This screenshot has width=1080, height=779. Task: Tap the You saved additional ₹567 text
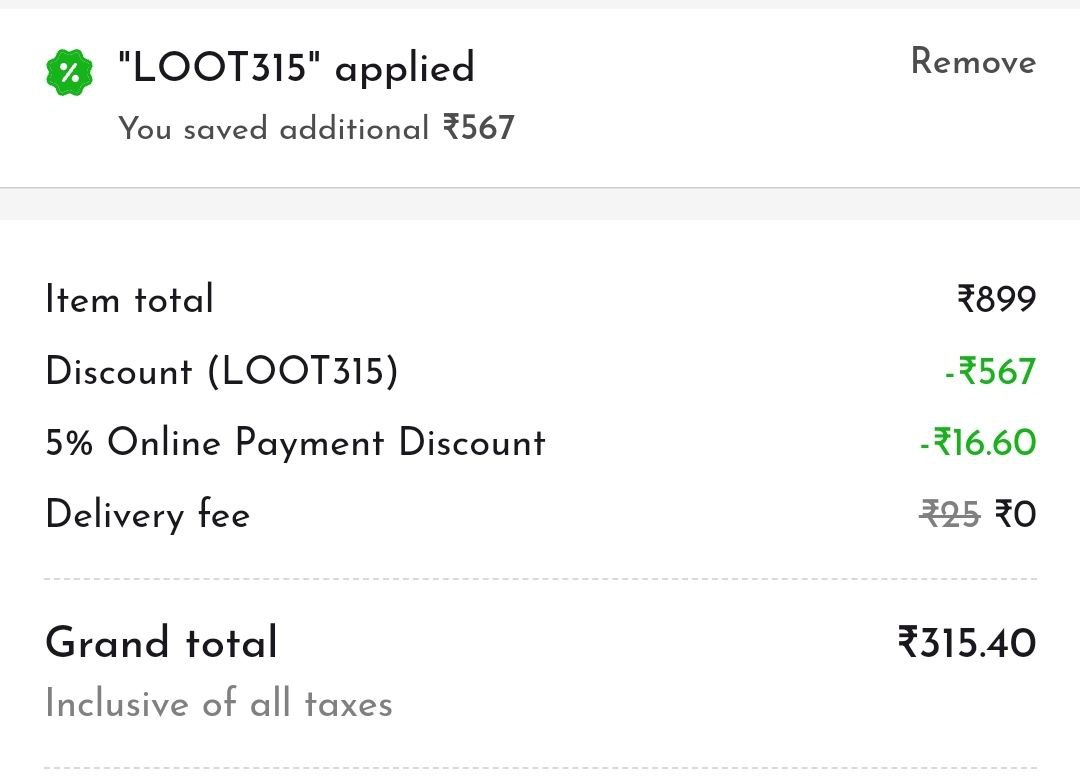point(316,128)
